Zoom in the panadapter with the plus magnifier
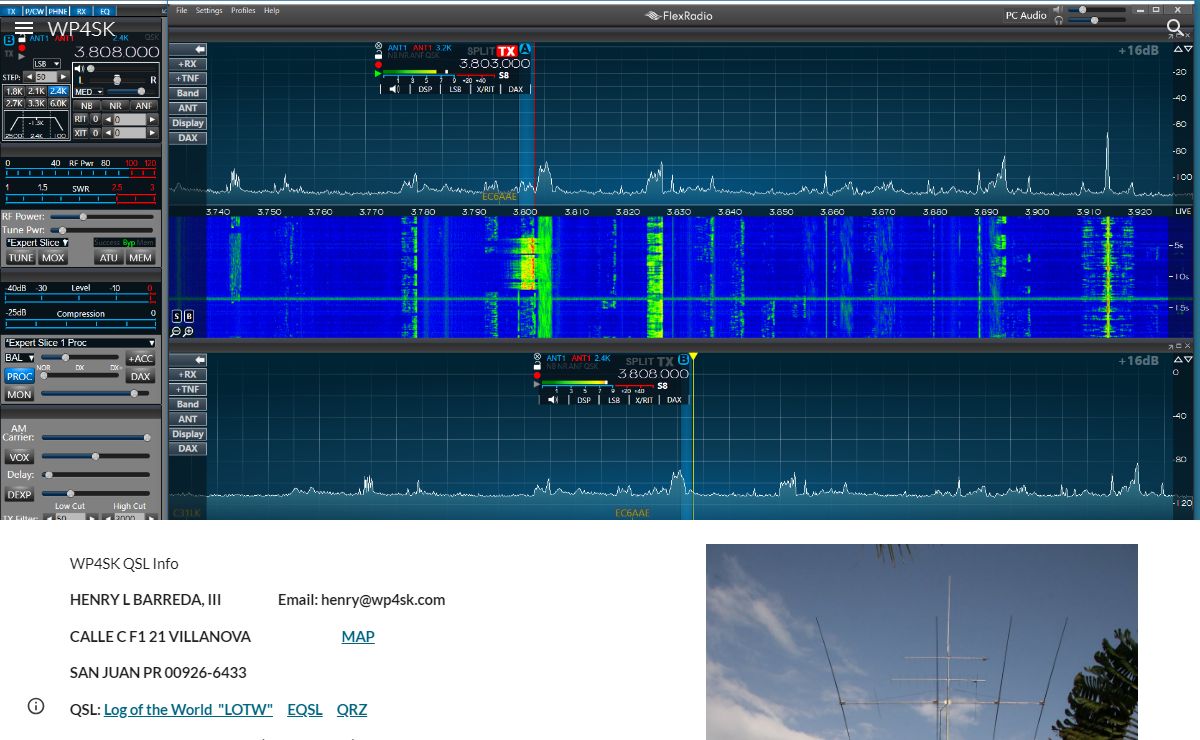Screen dimensions: 1200x740 (188, 332)
